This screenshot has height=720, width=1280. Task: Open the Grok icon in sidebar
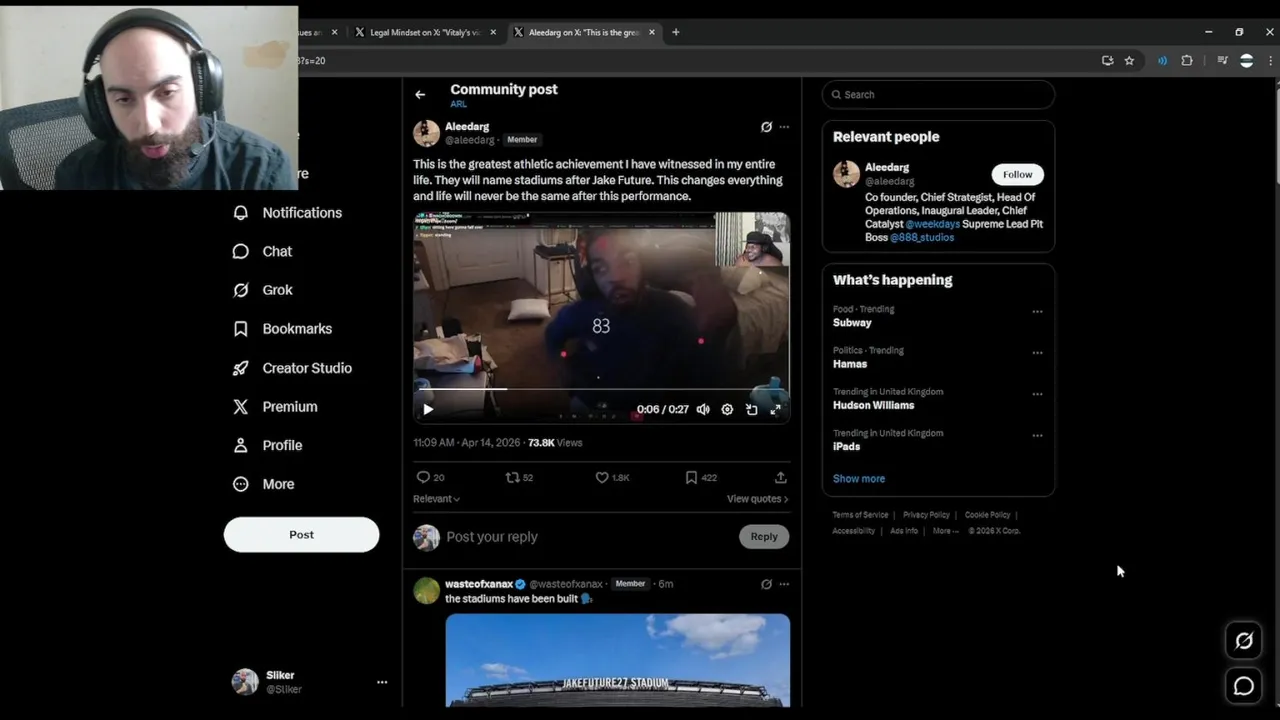(240, 290)
